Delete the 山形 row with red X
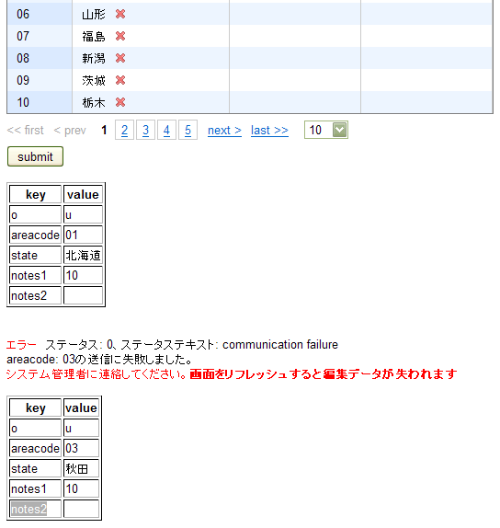Screen dimensions: 500x528 click(x=120, y=14)
